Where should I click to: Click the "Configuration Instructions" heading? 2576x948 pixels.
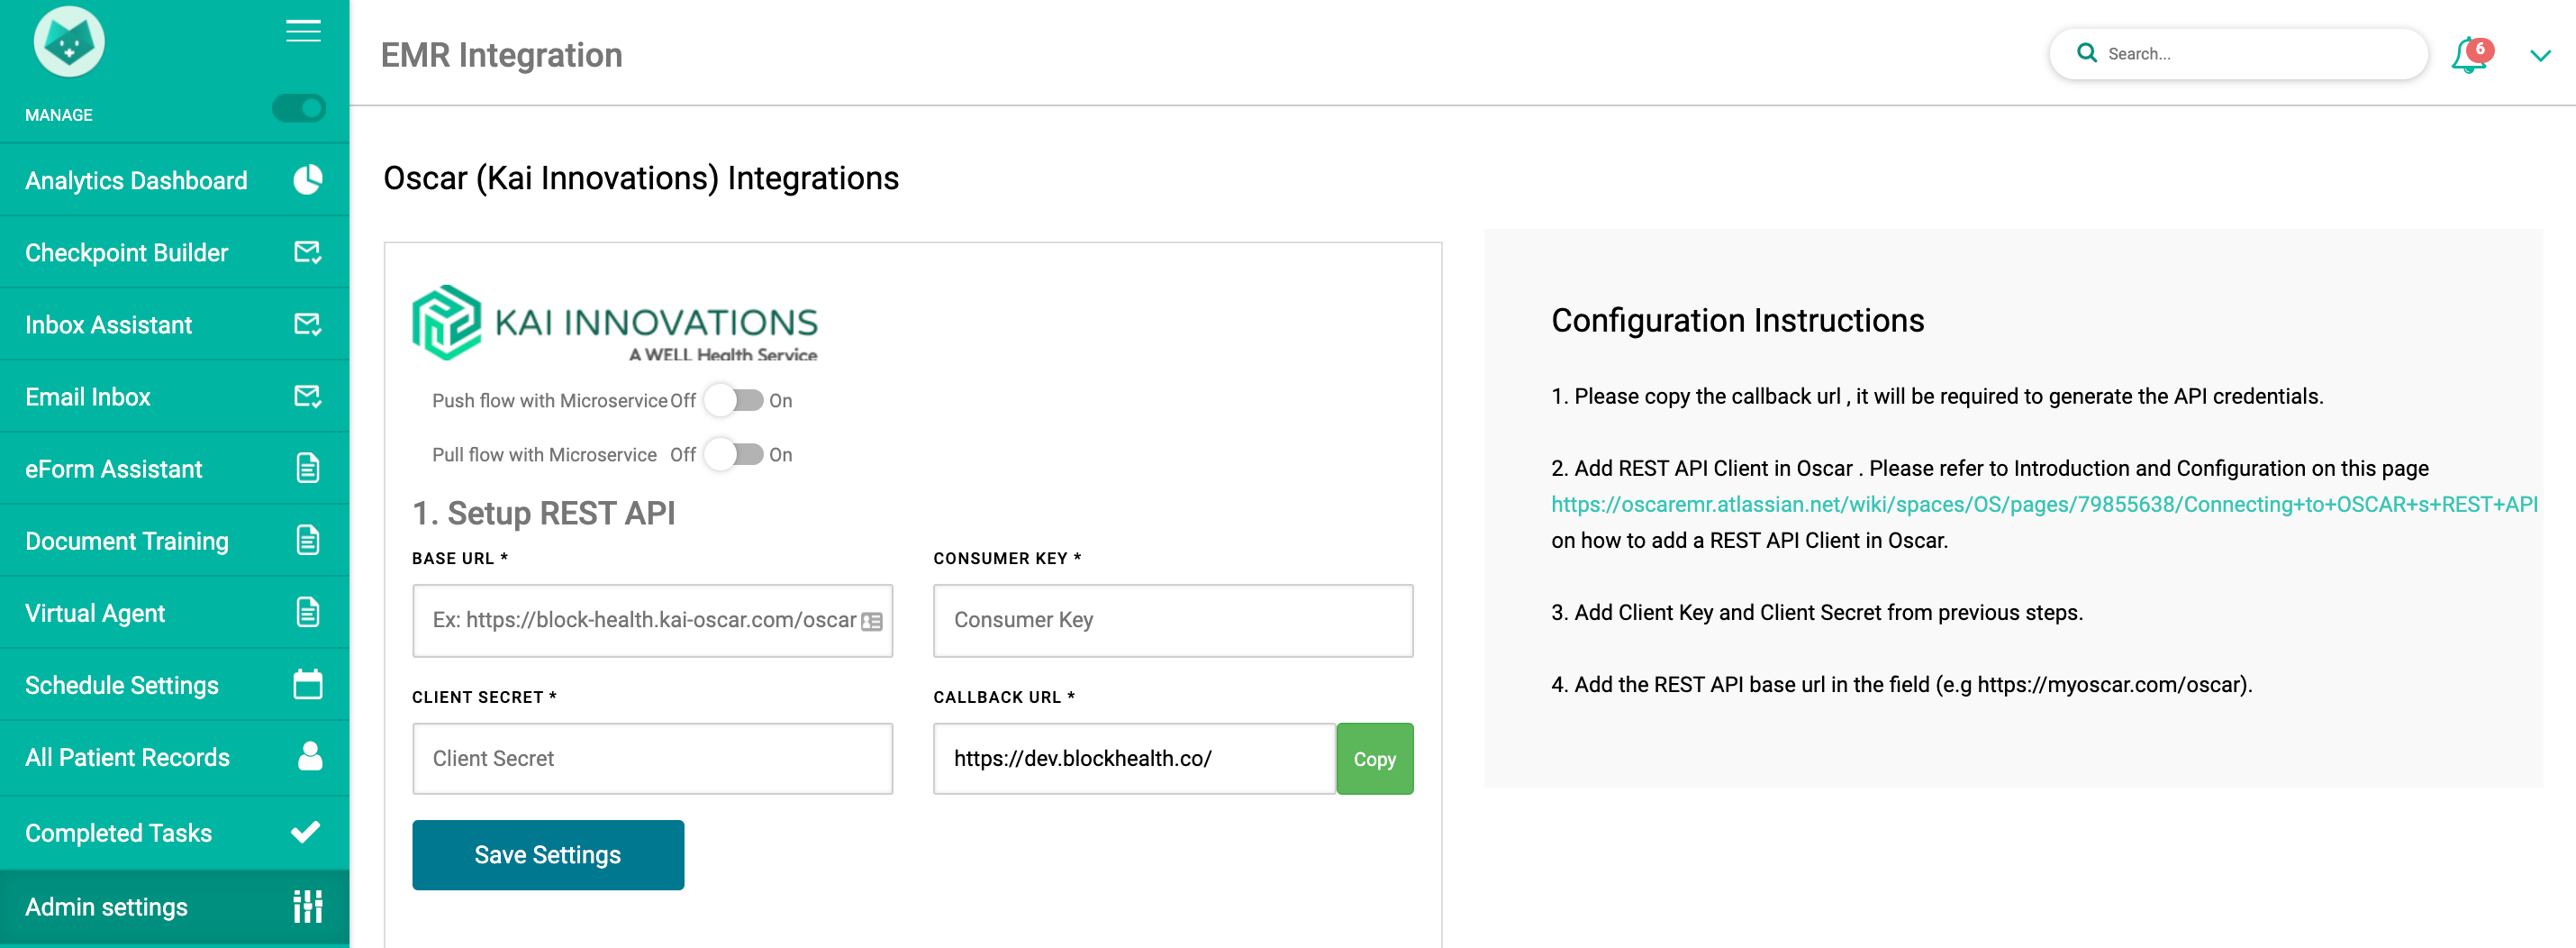click(x=1738, y=320)
